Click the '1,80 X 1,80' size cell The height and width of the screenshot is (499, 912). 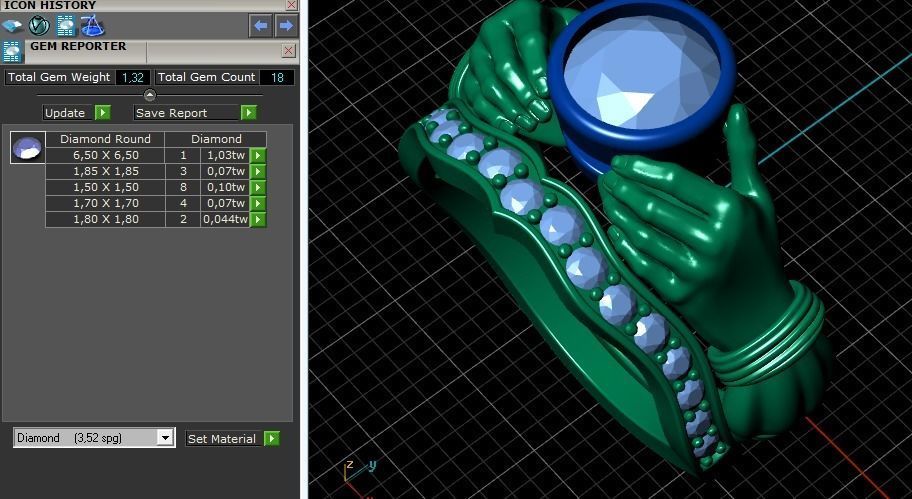click(x=106, y=219)
